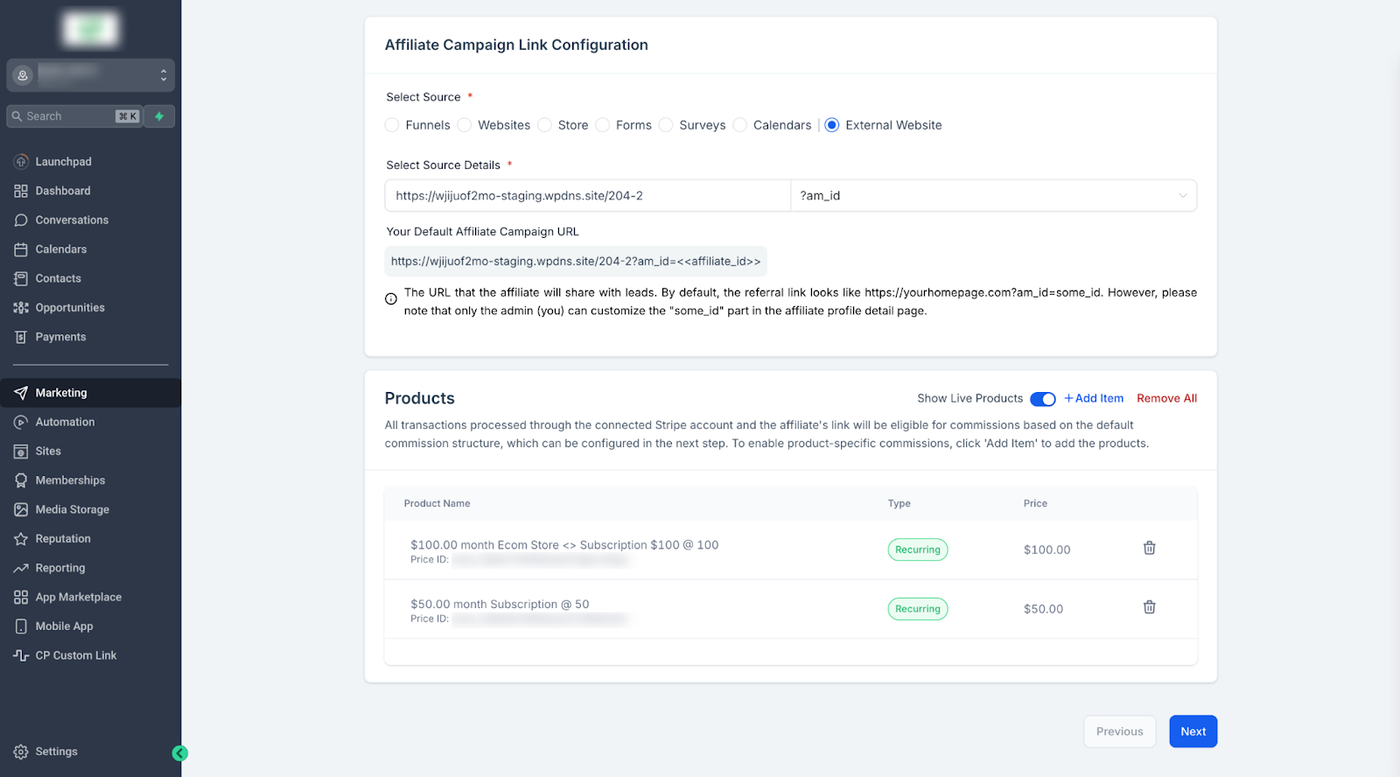Open the Conversations menu item

tap(72, 220)
